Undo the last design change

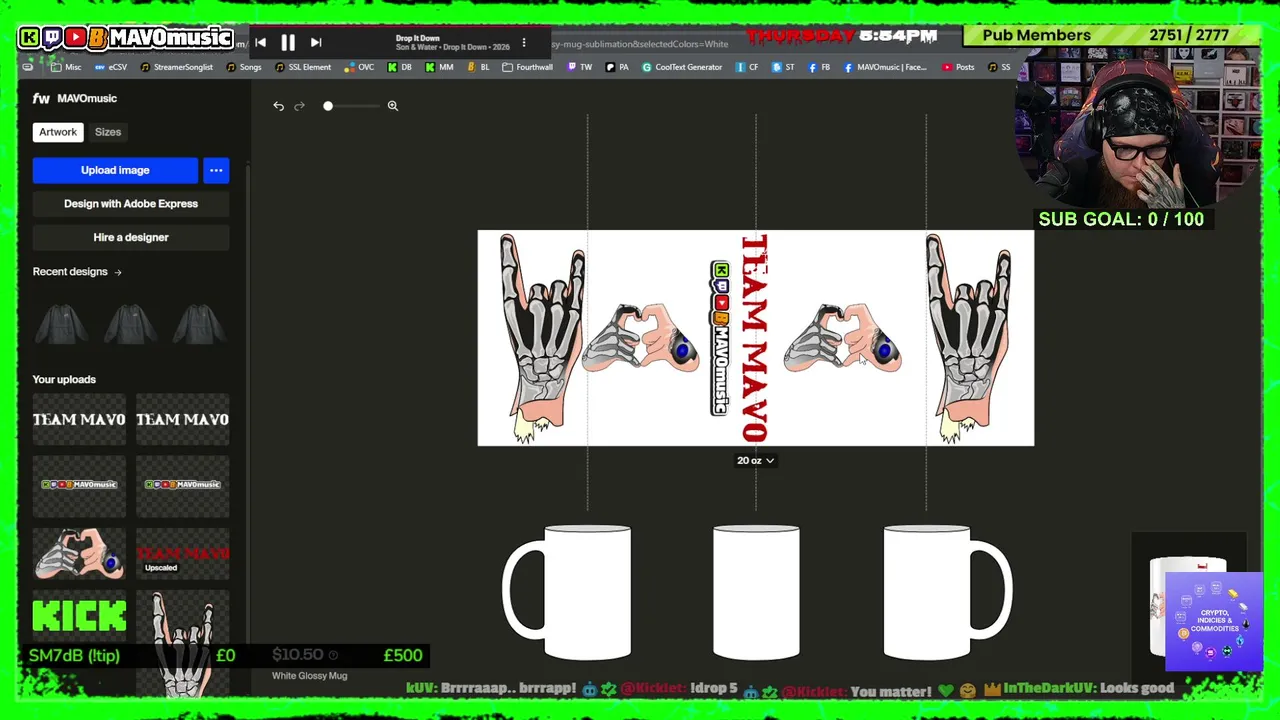pos(279,106)
